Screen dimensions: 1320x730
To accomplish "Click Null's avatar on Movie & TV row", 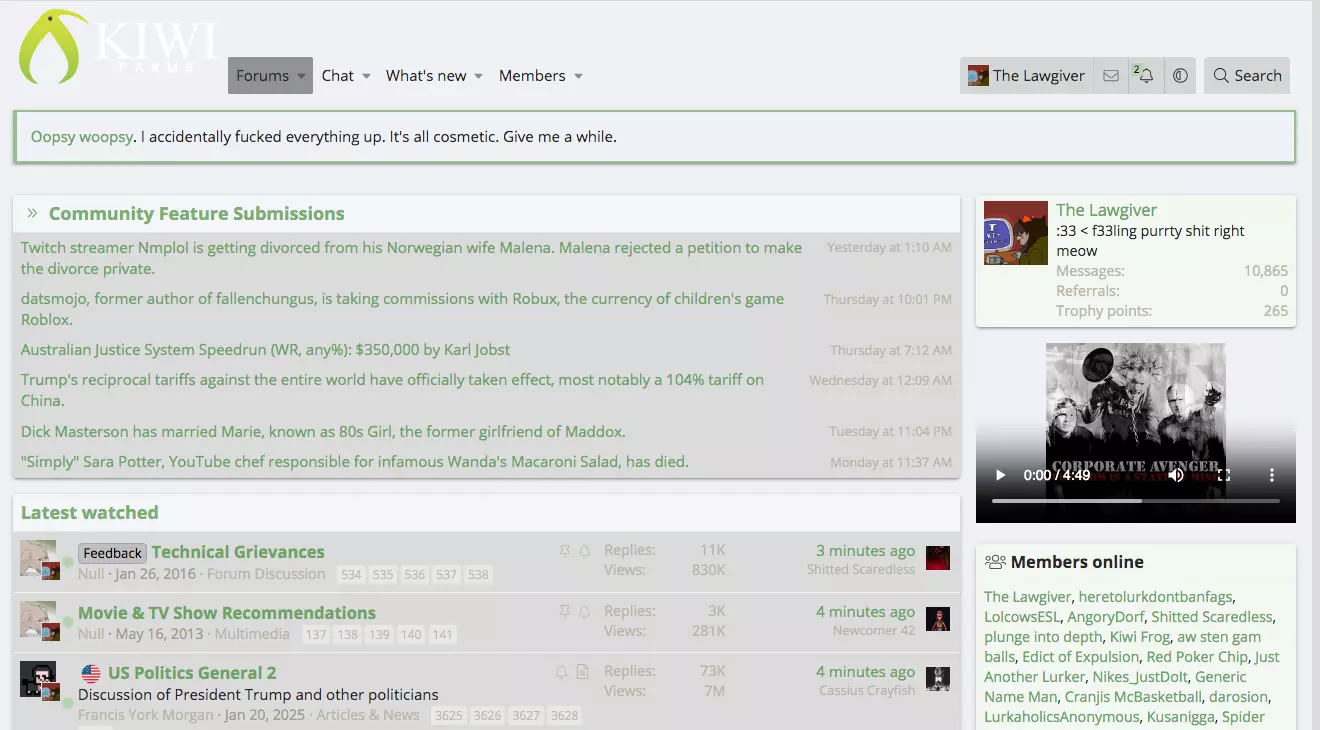I will tap(38, 618).
